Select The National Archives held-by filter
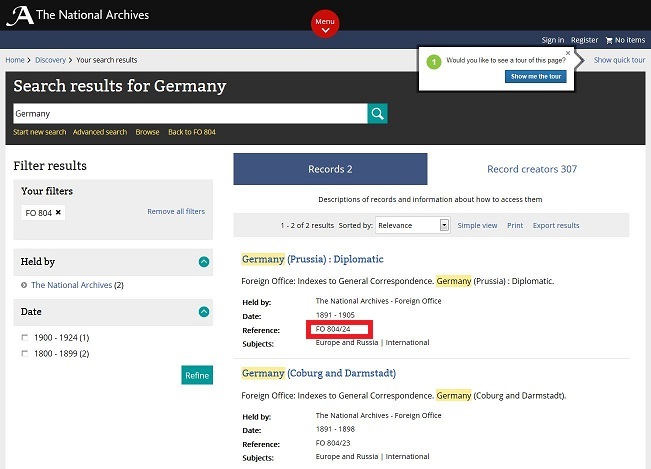Image resolution: width=651 pixels, height=469 pixels. [x=71, y=285]
